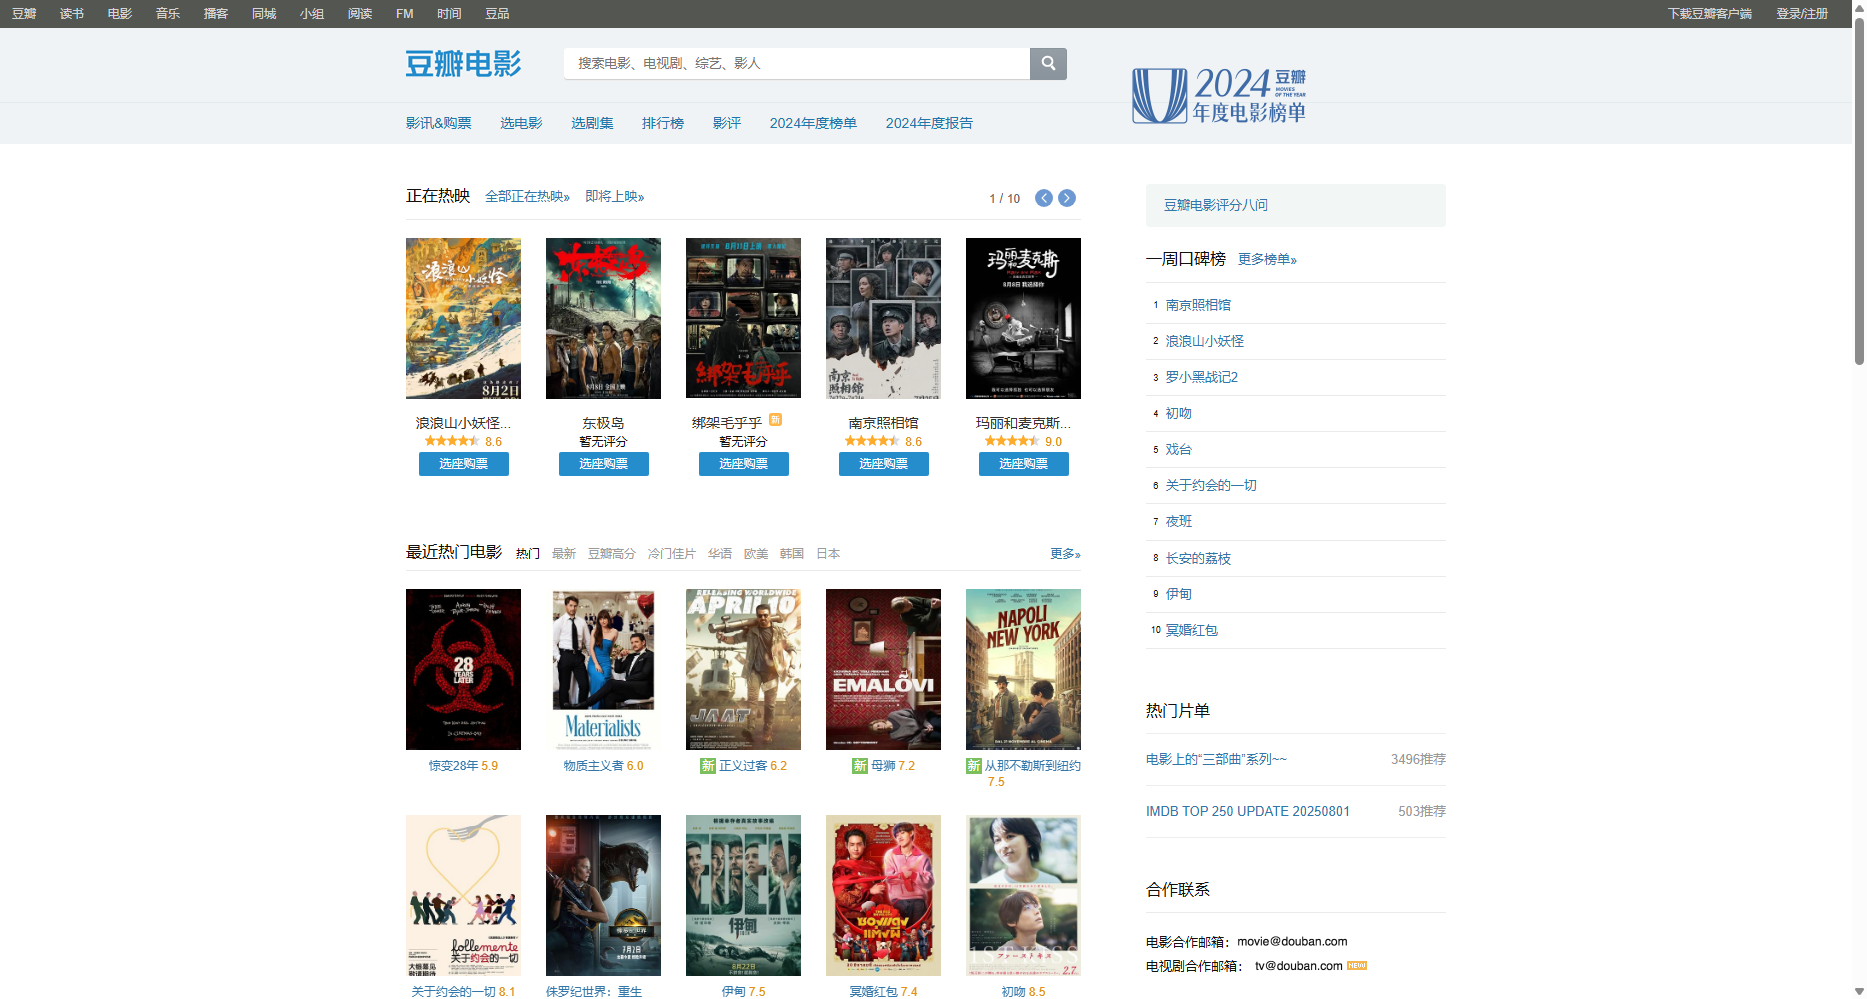Click the search magnifier button

point(1048,63)
